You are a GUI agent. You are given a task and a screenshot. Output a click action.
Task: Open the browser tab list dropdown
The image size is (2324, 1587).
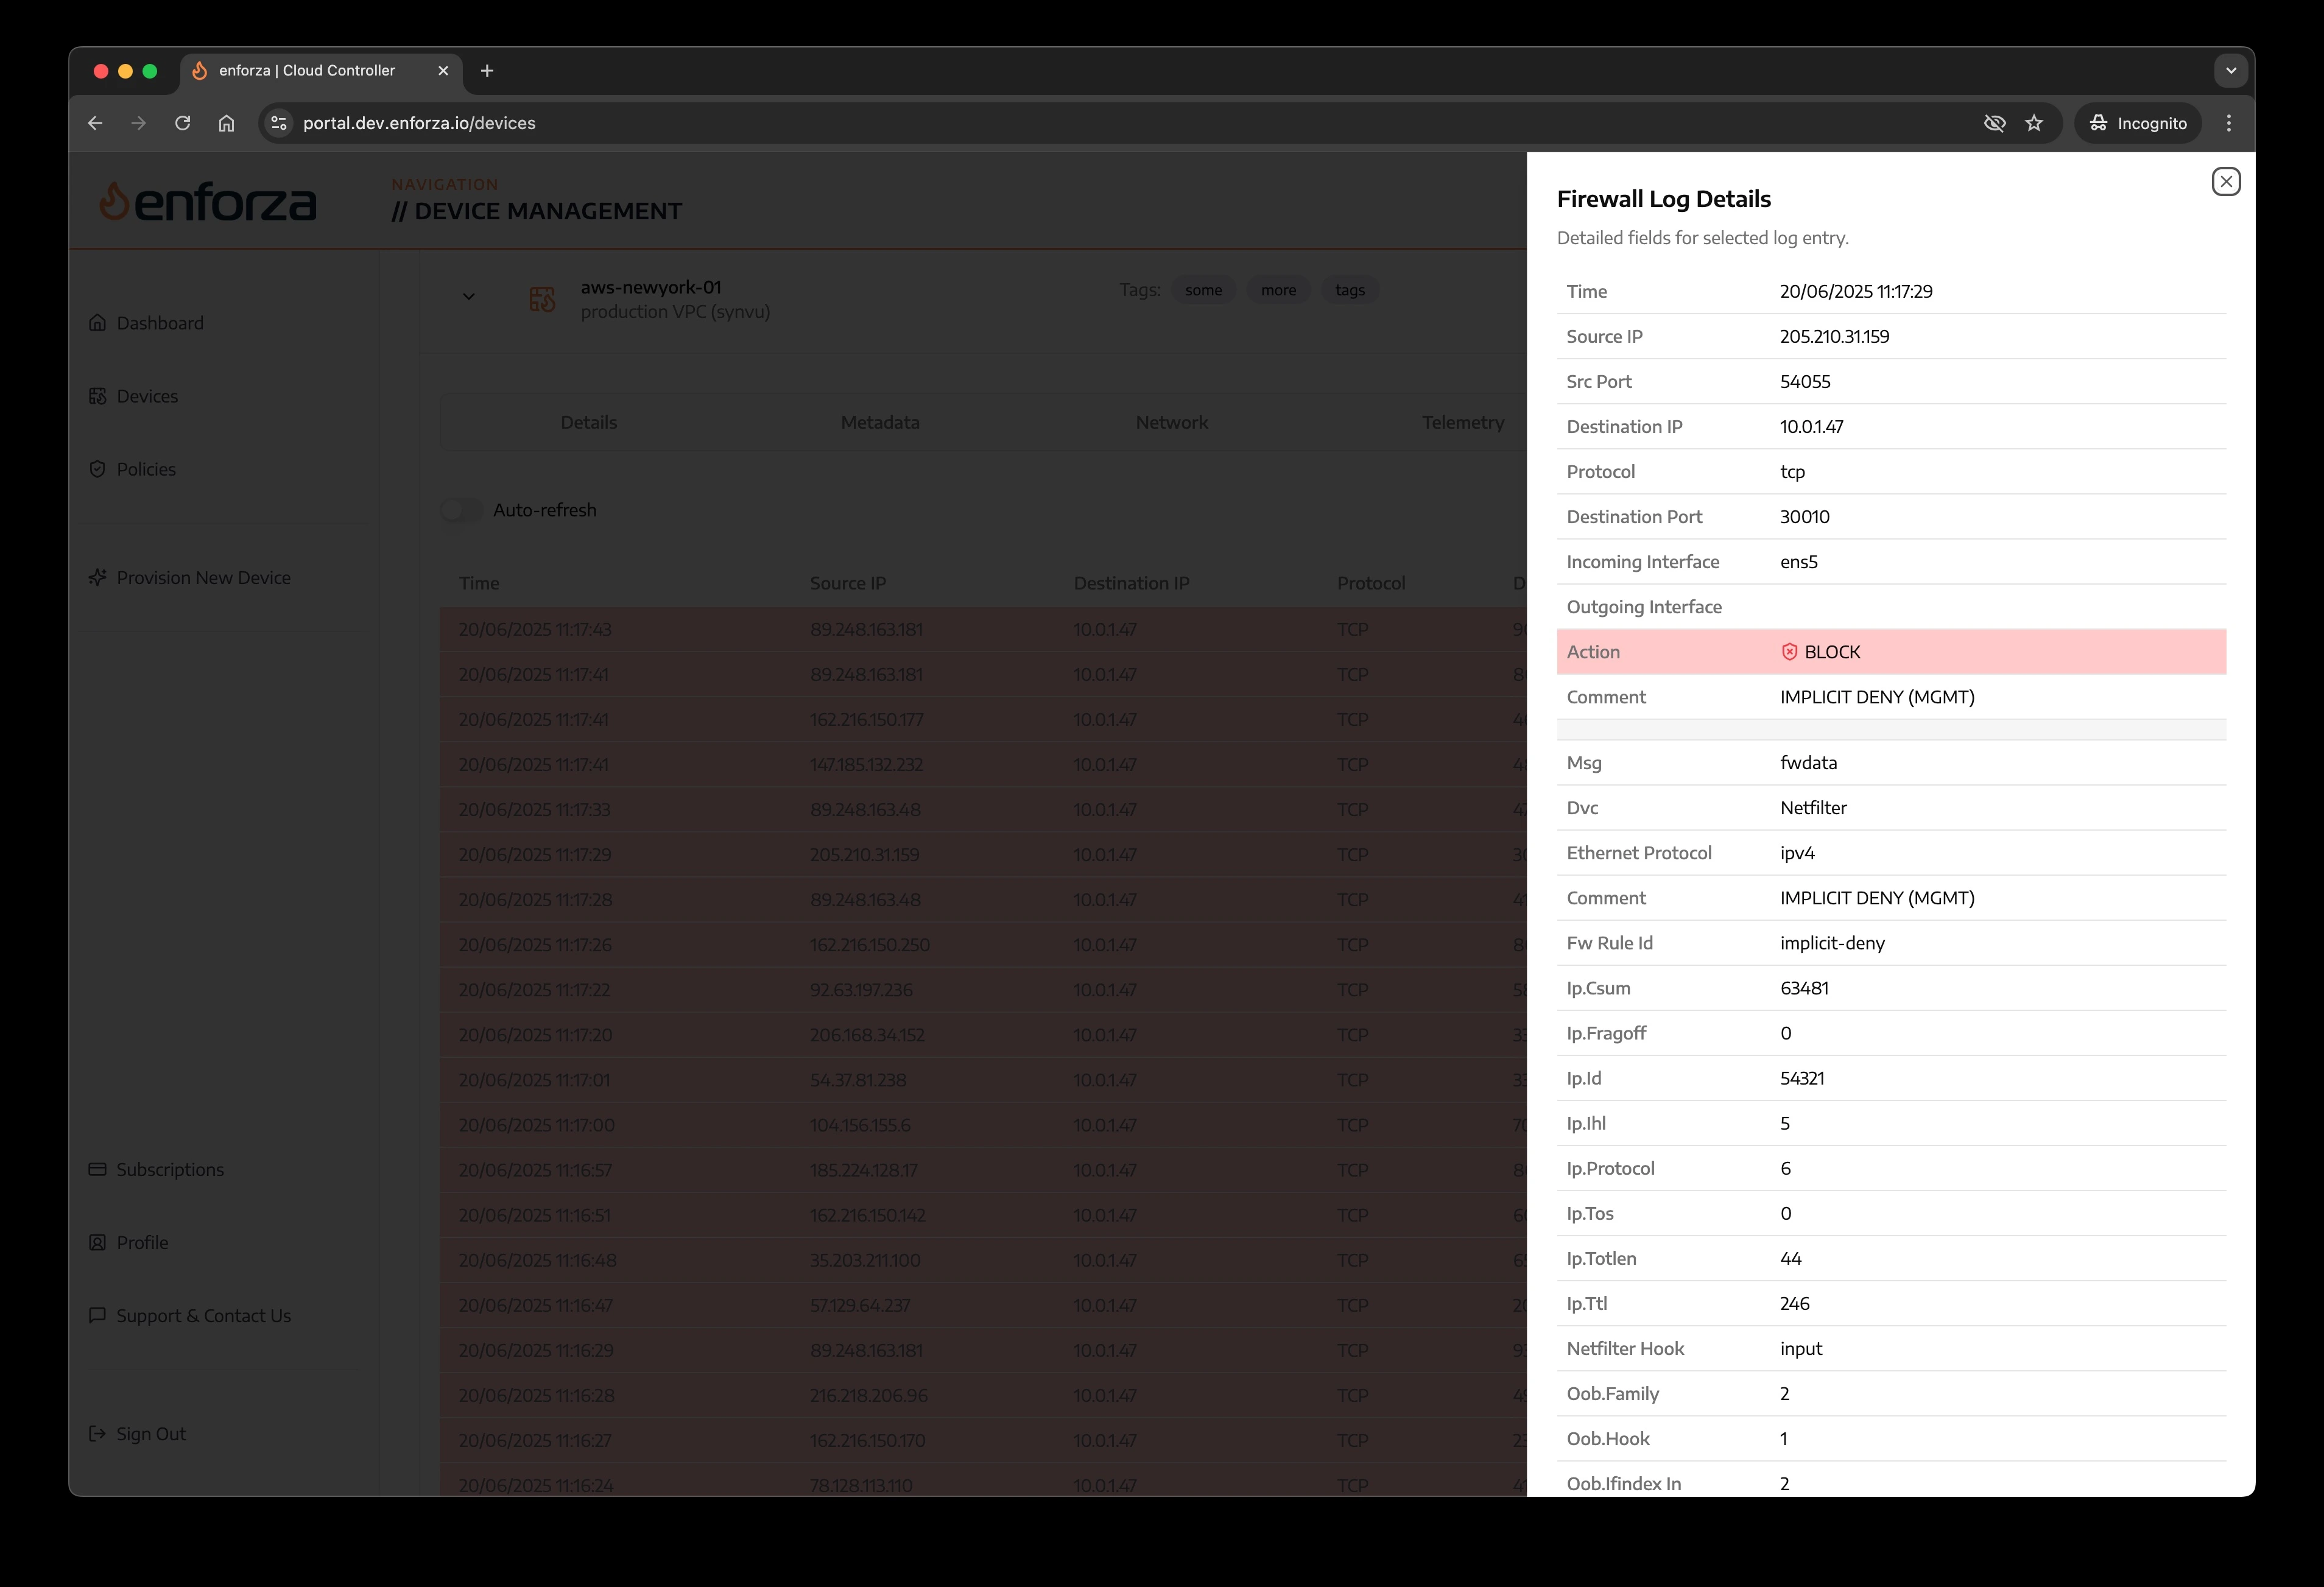2230,70
